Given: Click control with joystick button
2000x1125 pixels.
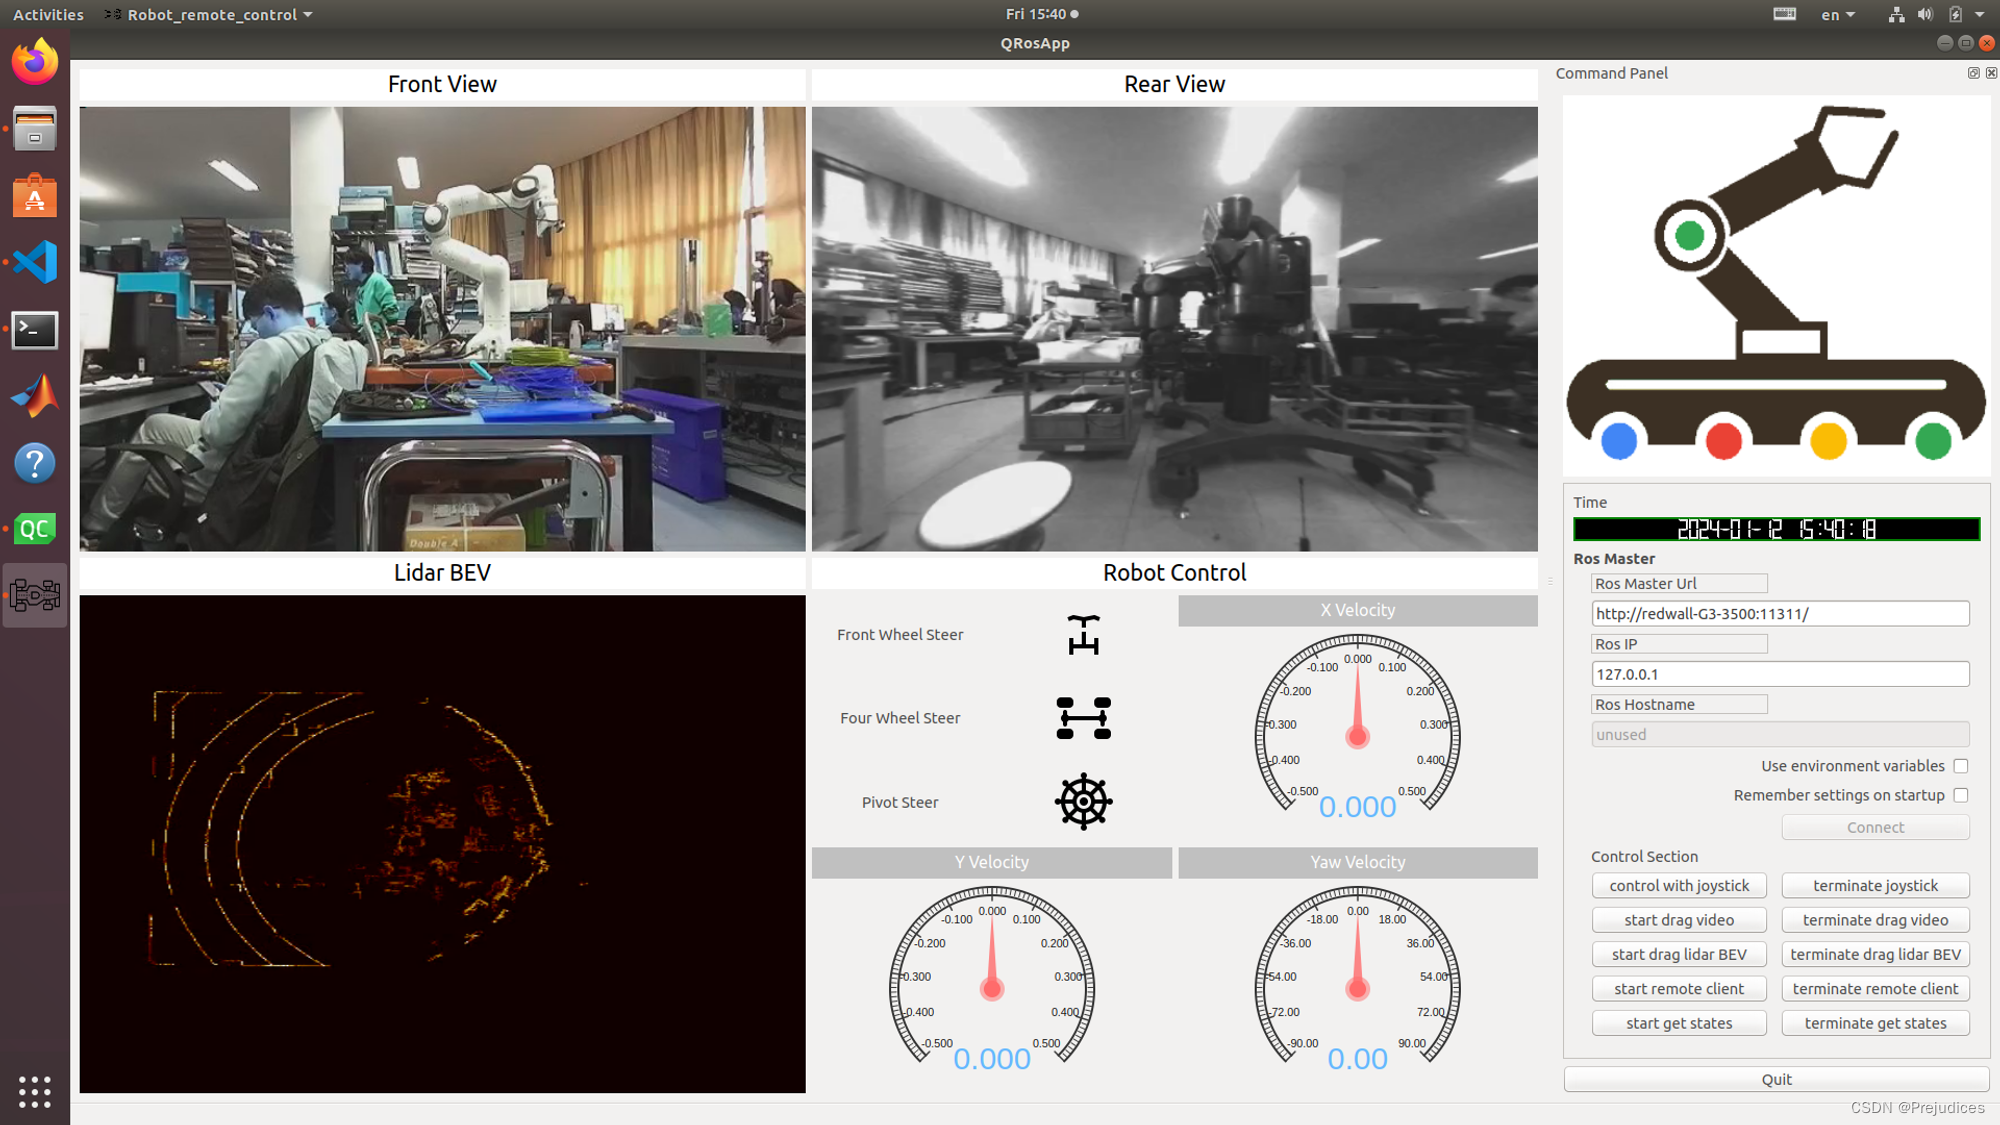Looking at the screenshot, I should pos(1678,886).
